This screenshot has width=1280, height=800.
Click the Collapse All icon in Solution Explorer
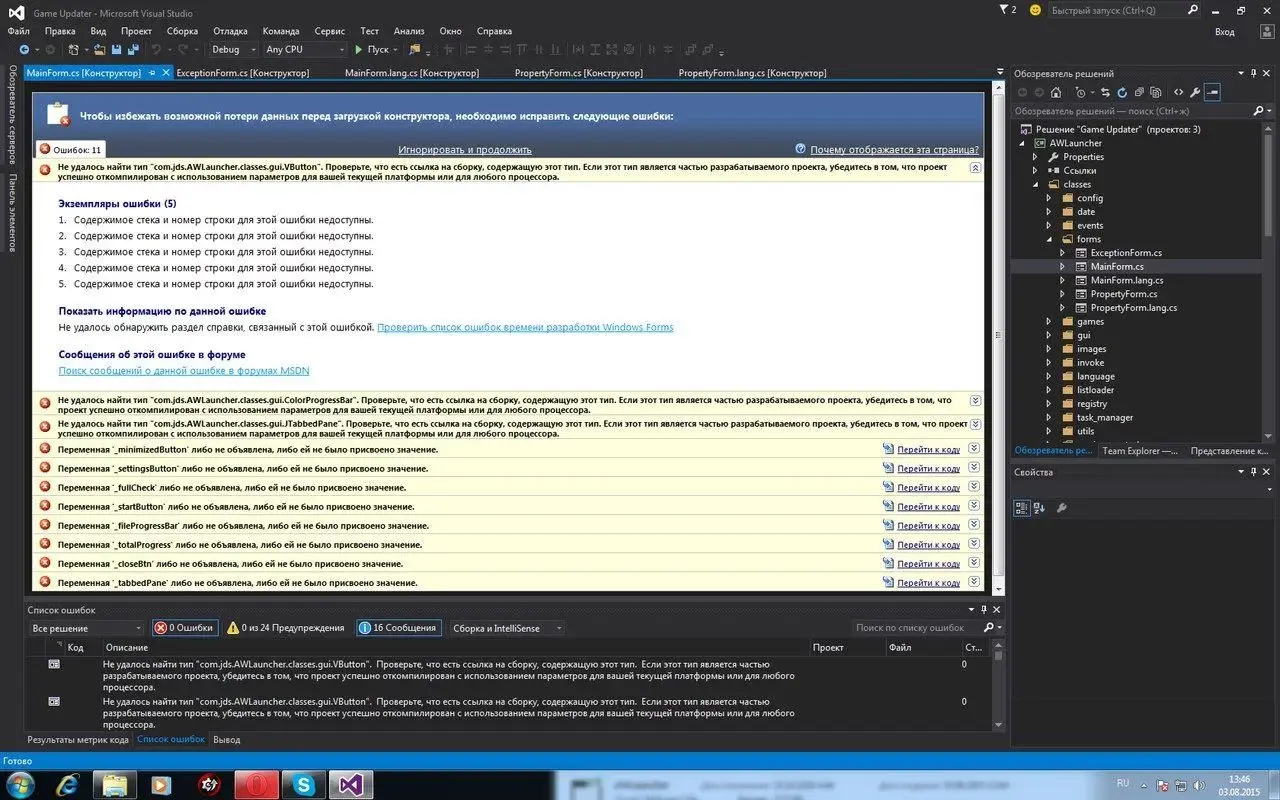click(1139, 92)
